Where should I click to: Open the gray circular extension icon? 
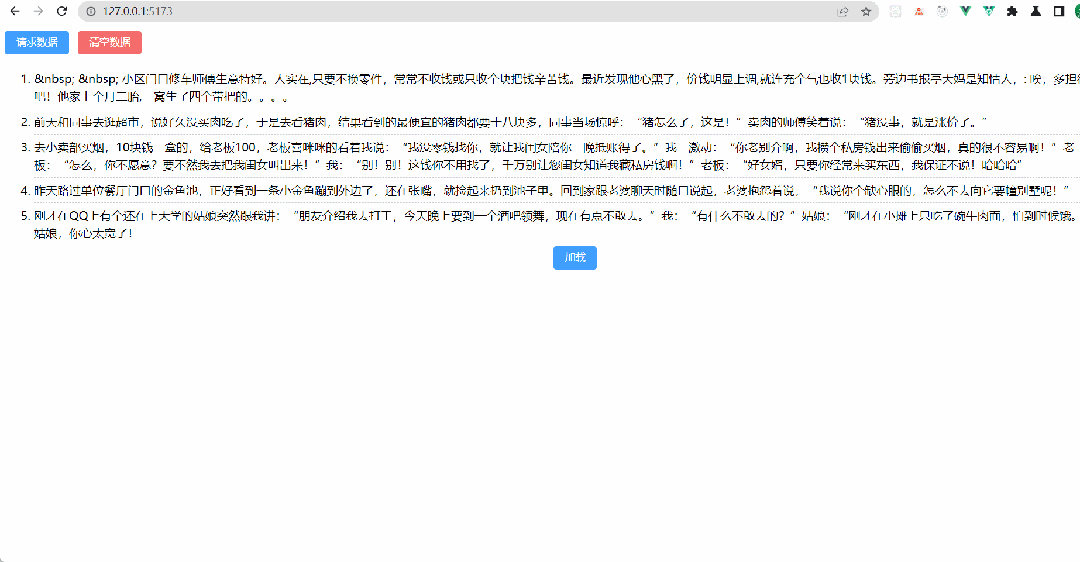click(x=942, y=11)
